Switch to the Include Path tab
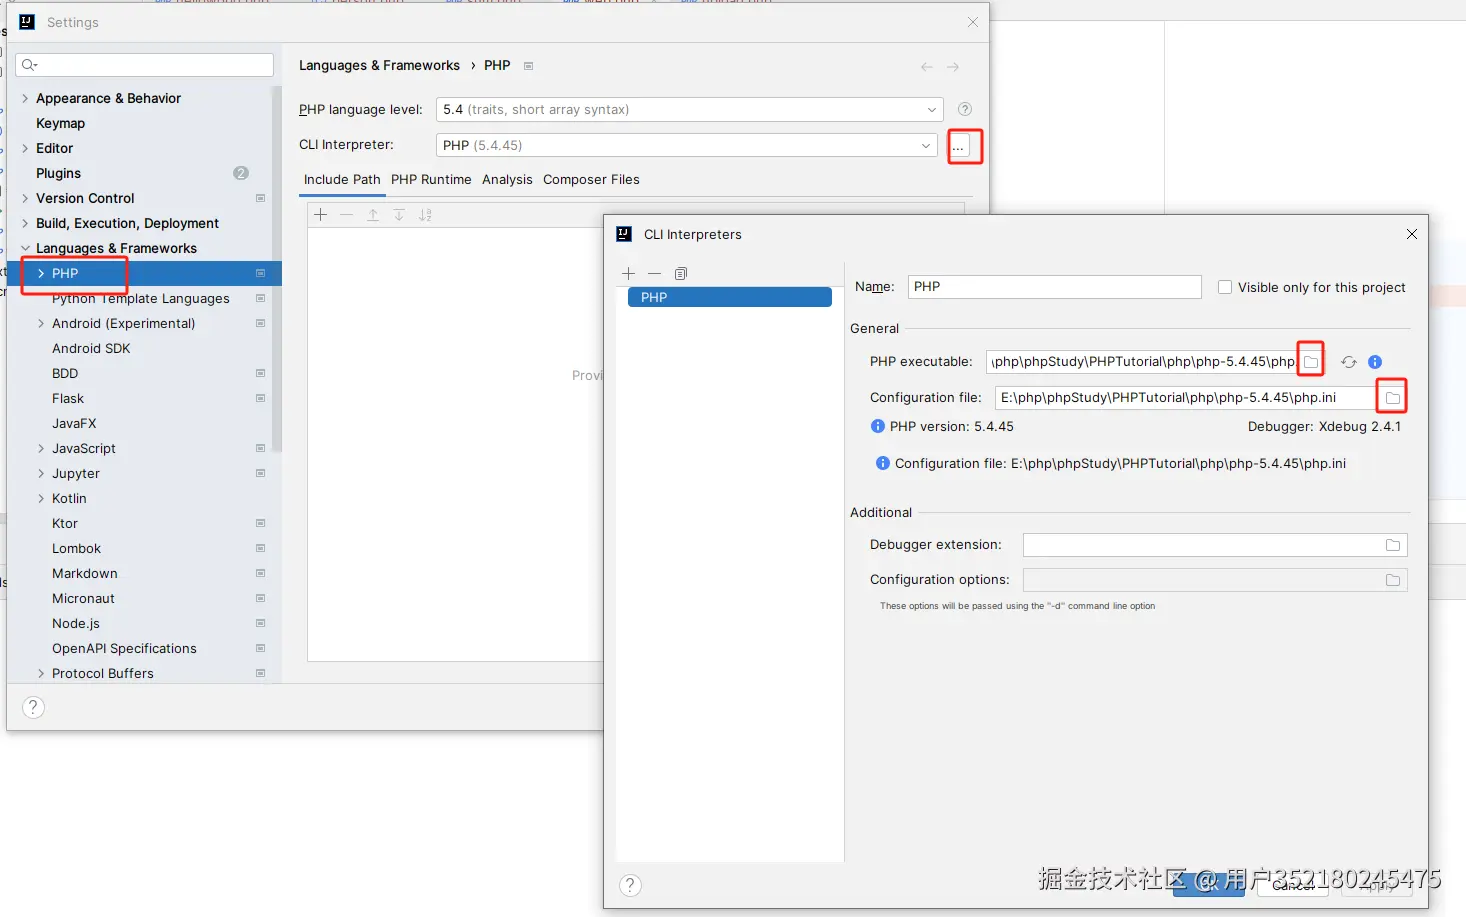This screenshot has height=917, width=1466. (342, 180)
